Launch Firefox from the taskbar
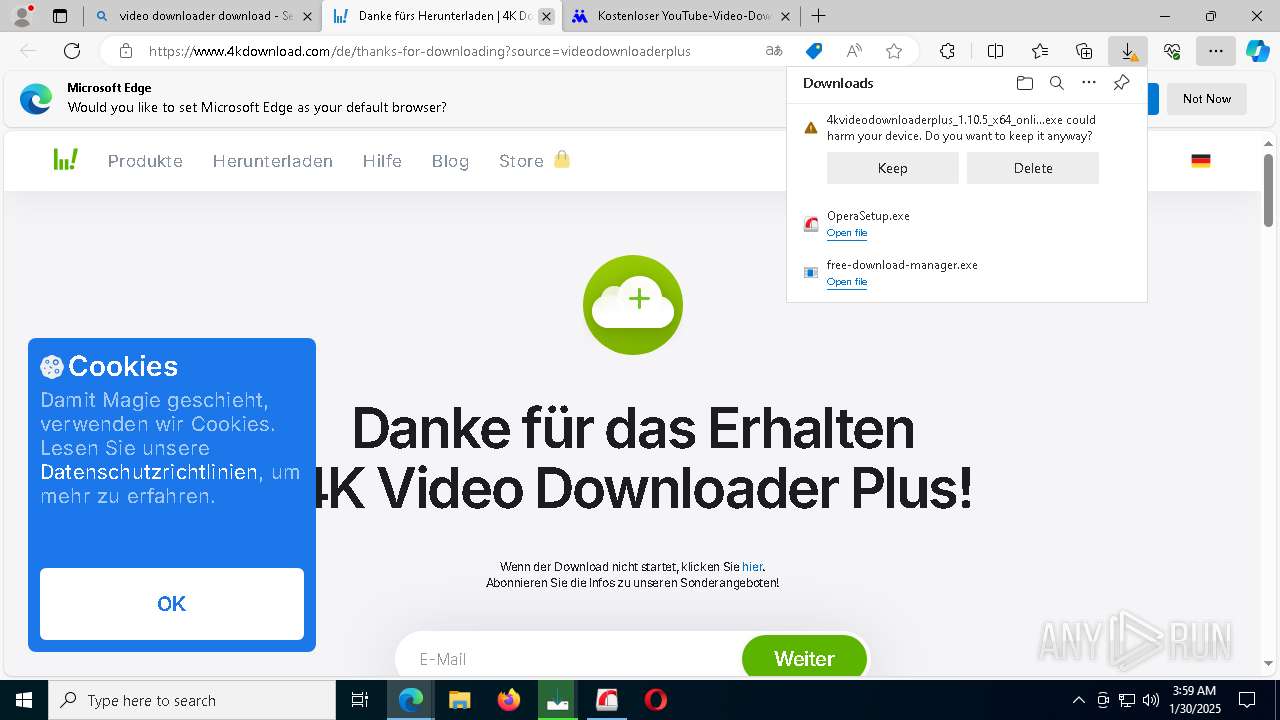The width and height of the screenshot is (1280, 720). point(509,700)
